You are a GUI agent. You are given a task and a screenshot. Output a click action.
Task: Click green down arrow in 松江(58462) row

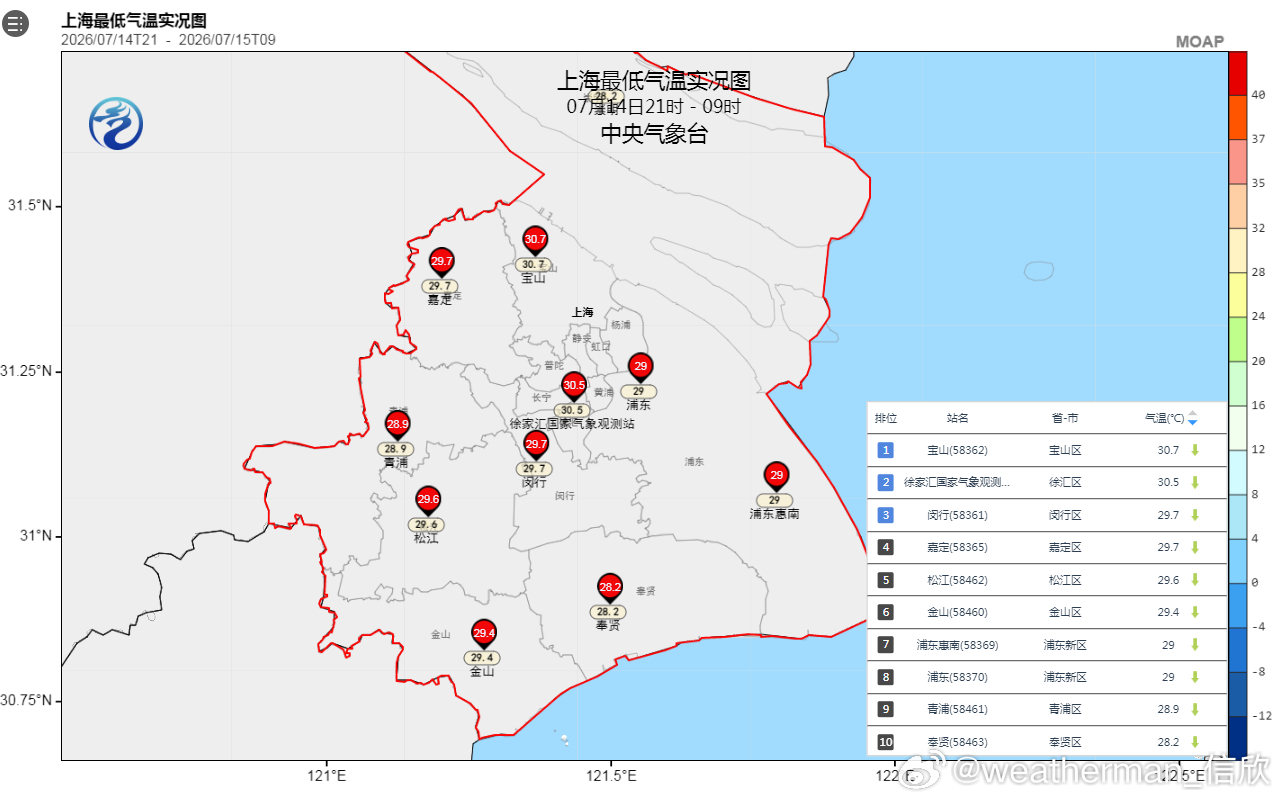pyautogui.click(x=1194, y=580)
